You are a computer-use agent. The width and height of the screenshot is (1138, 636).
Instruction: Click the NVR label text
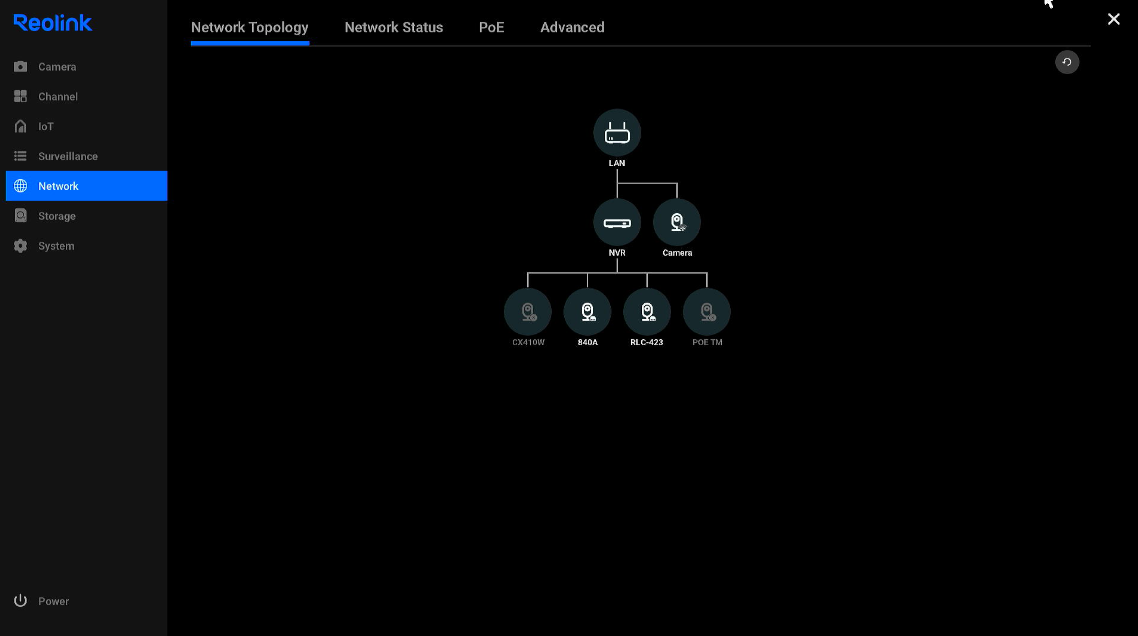point(617,253)
